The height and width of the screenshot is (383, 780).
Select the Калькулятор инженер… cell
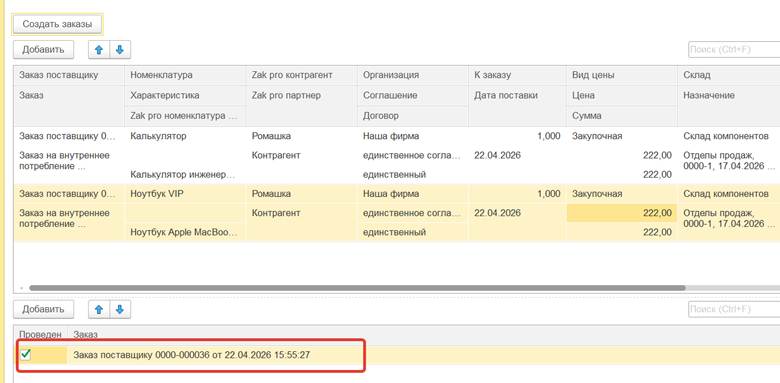(185, 175)
